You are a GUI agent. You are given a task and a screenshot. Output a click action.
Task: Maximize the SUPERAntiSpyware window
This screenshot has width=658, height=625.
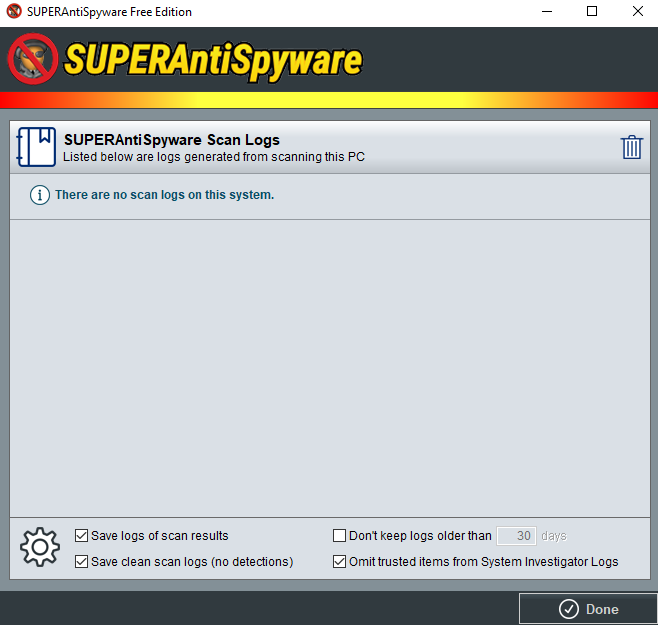tap(592, 11)
